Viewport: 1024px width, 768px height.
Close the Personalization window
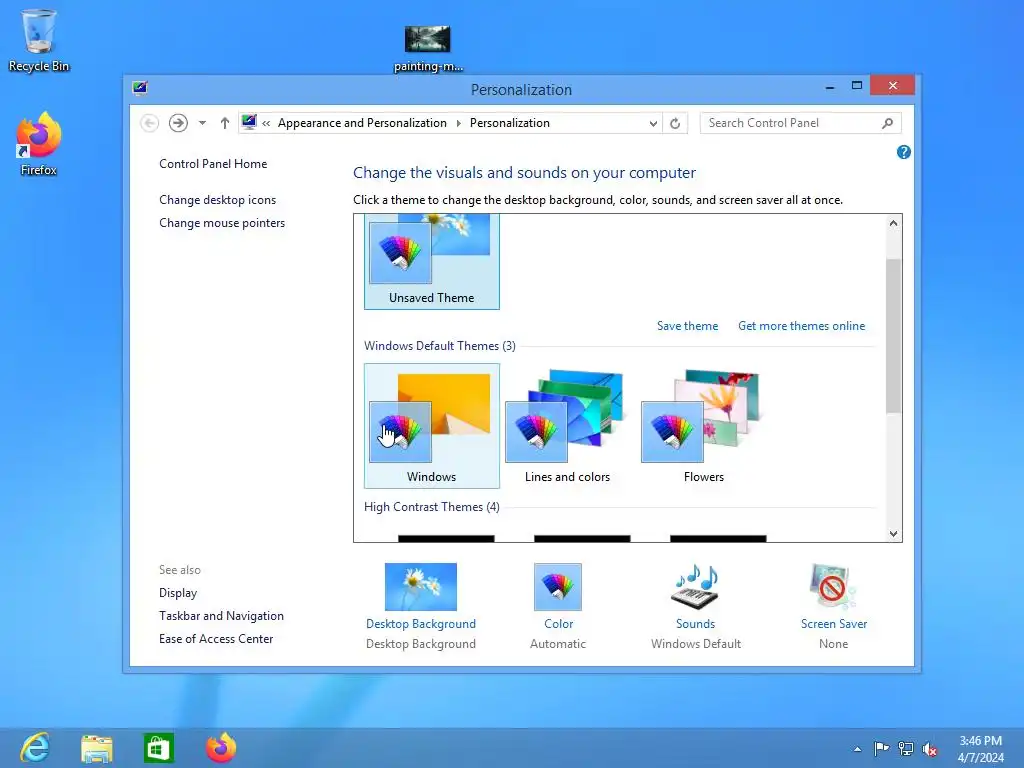click(892, 86)
